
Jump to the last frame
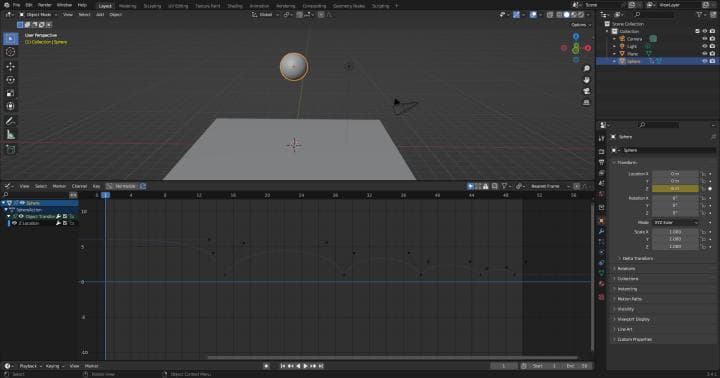click(x=321, y=366)
